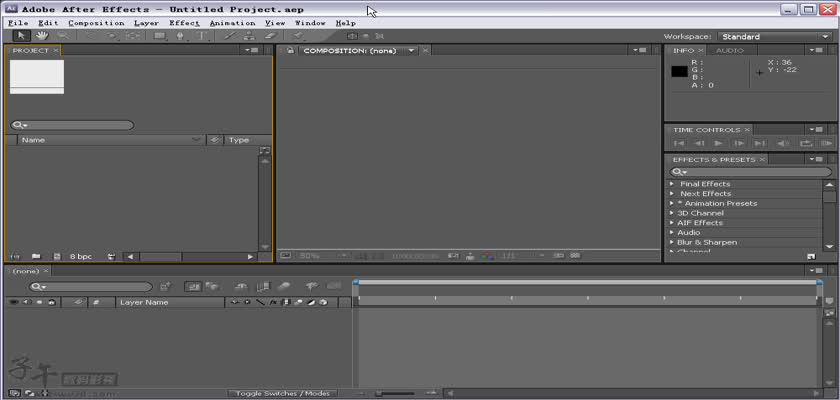
Task: Create new composition from Project panel footer
Action: click(x=57, y=256)
